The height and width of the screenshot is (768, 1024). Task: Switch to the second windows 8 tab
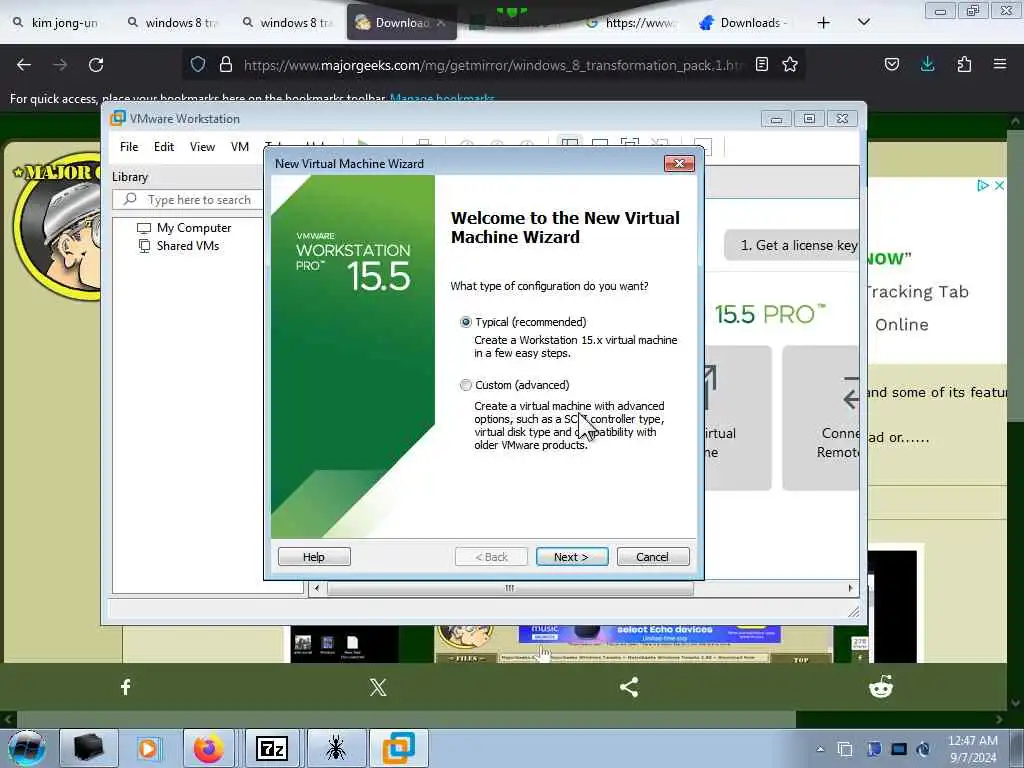(288, 23)
